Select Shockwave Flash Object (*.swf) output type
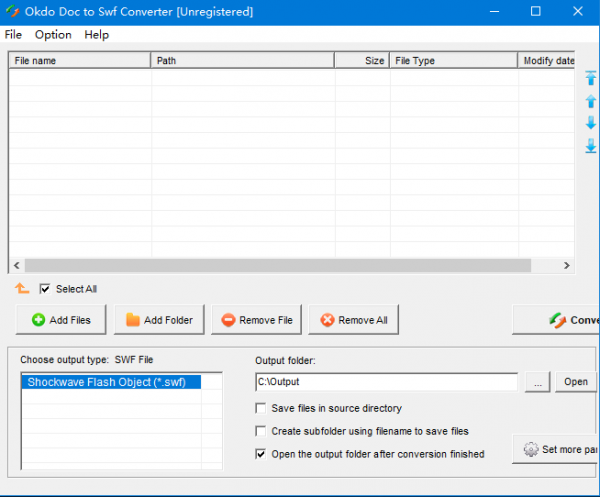600x497 pixels. (111, 382)
